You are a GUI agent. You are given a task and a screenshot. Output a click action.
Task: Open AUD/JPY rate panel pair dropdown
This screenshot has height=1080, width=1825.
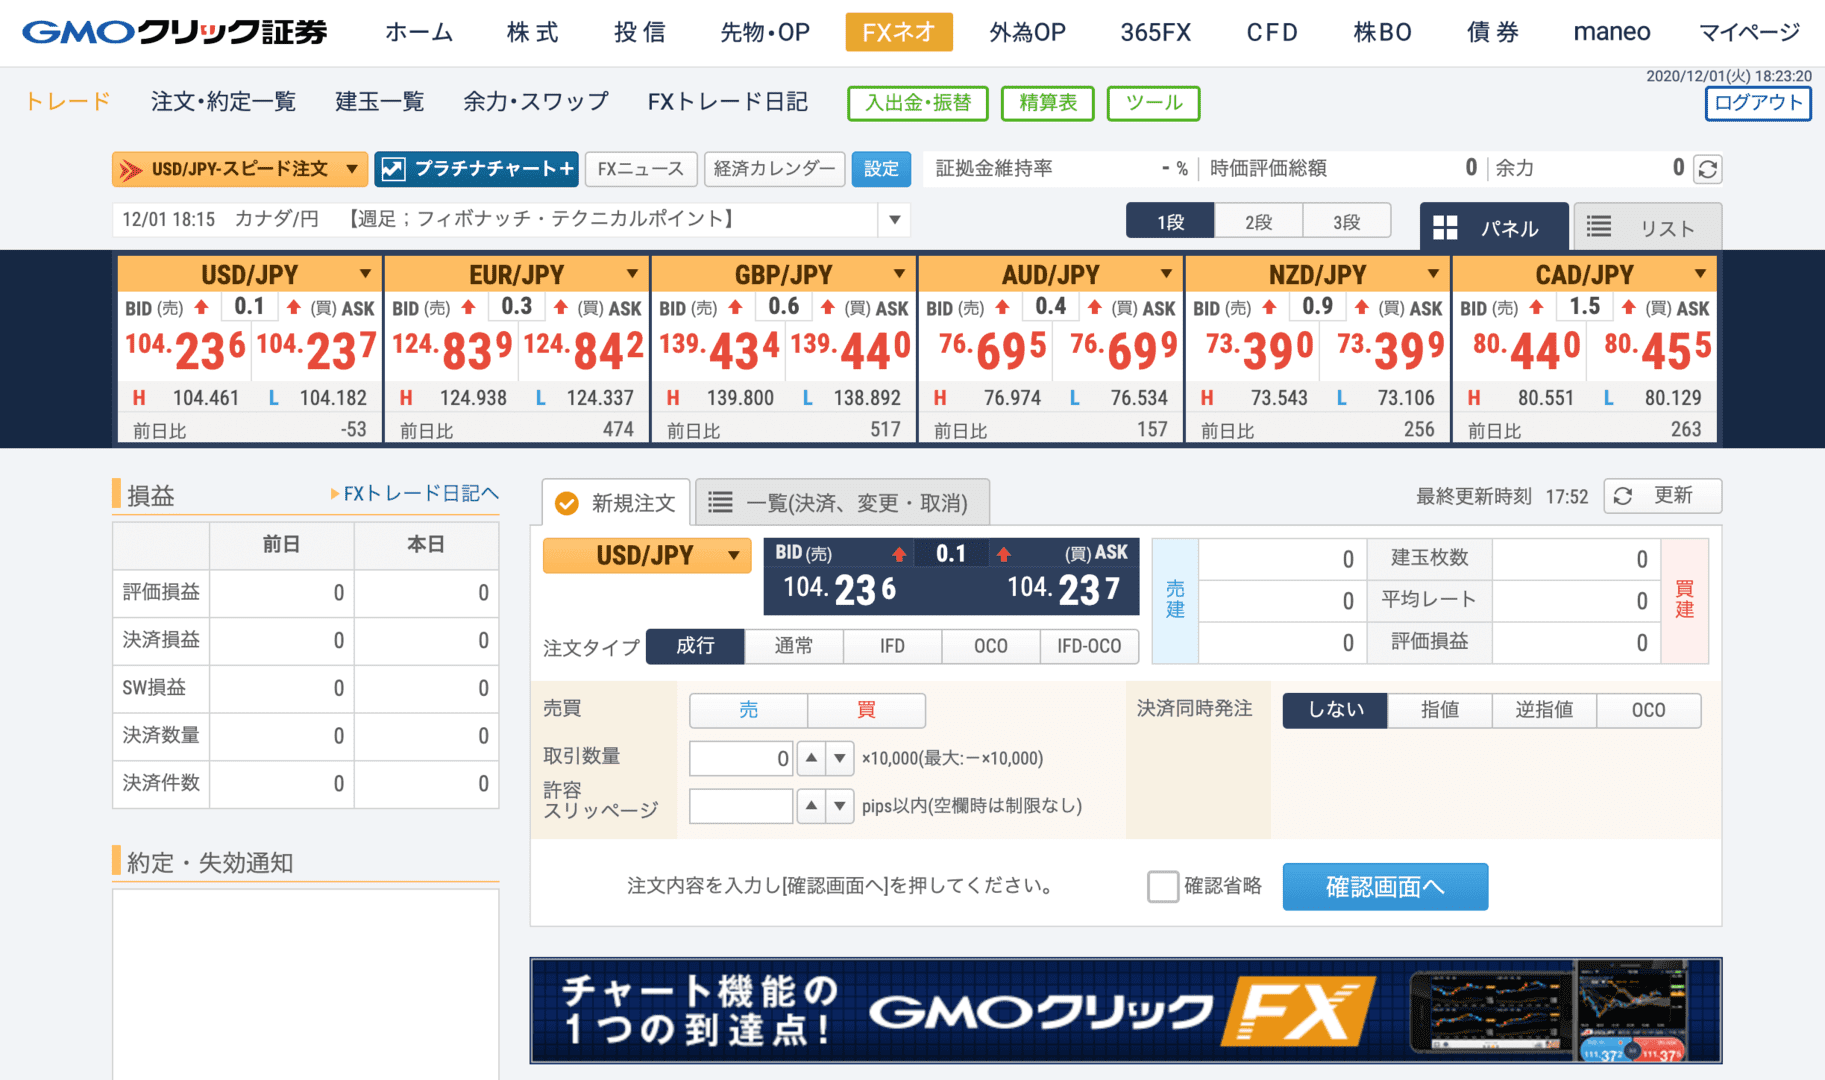(1166, 274)
